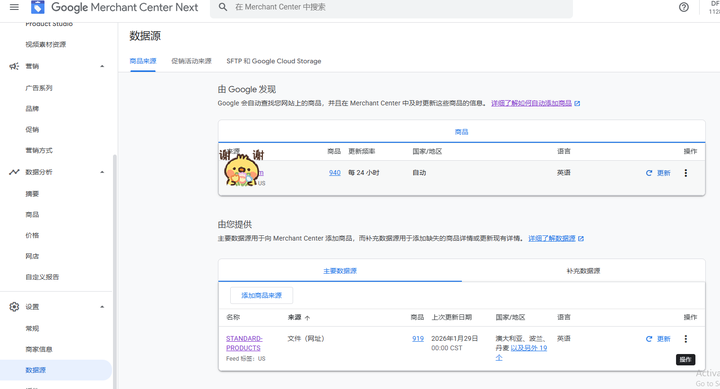
Task: Open the 详细了解如何自动添加商品 link
Action: (531, 103)
